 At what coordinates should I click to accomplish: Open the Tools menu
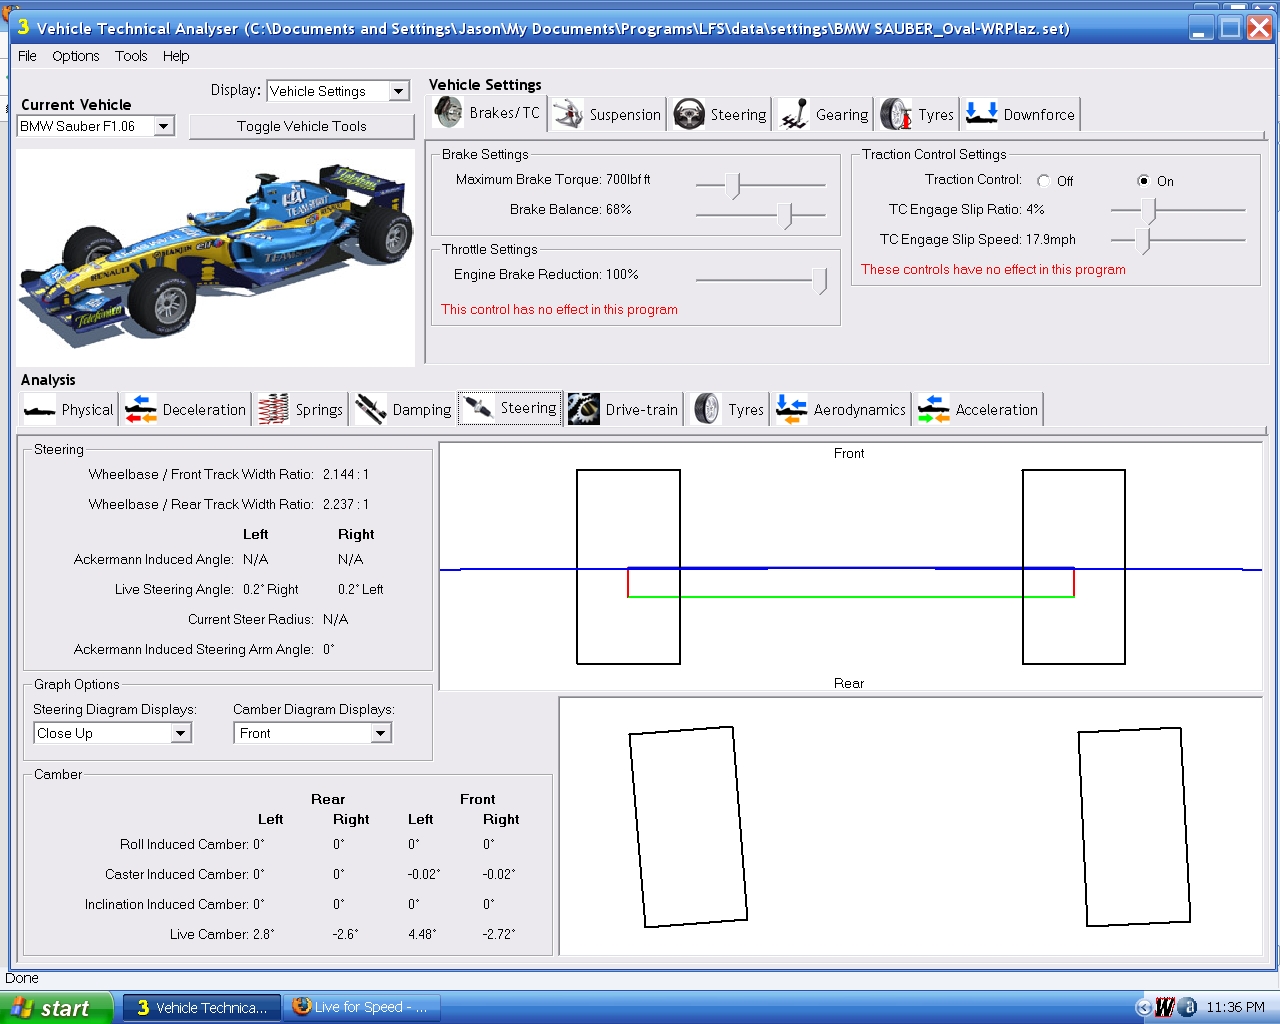pos(131,56)
